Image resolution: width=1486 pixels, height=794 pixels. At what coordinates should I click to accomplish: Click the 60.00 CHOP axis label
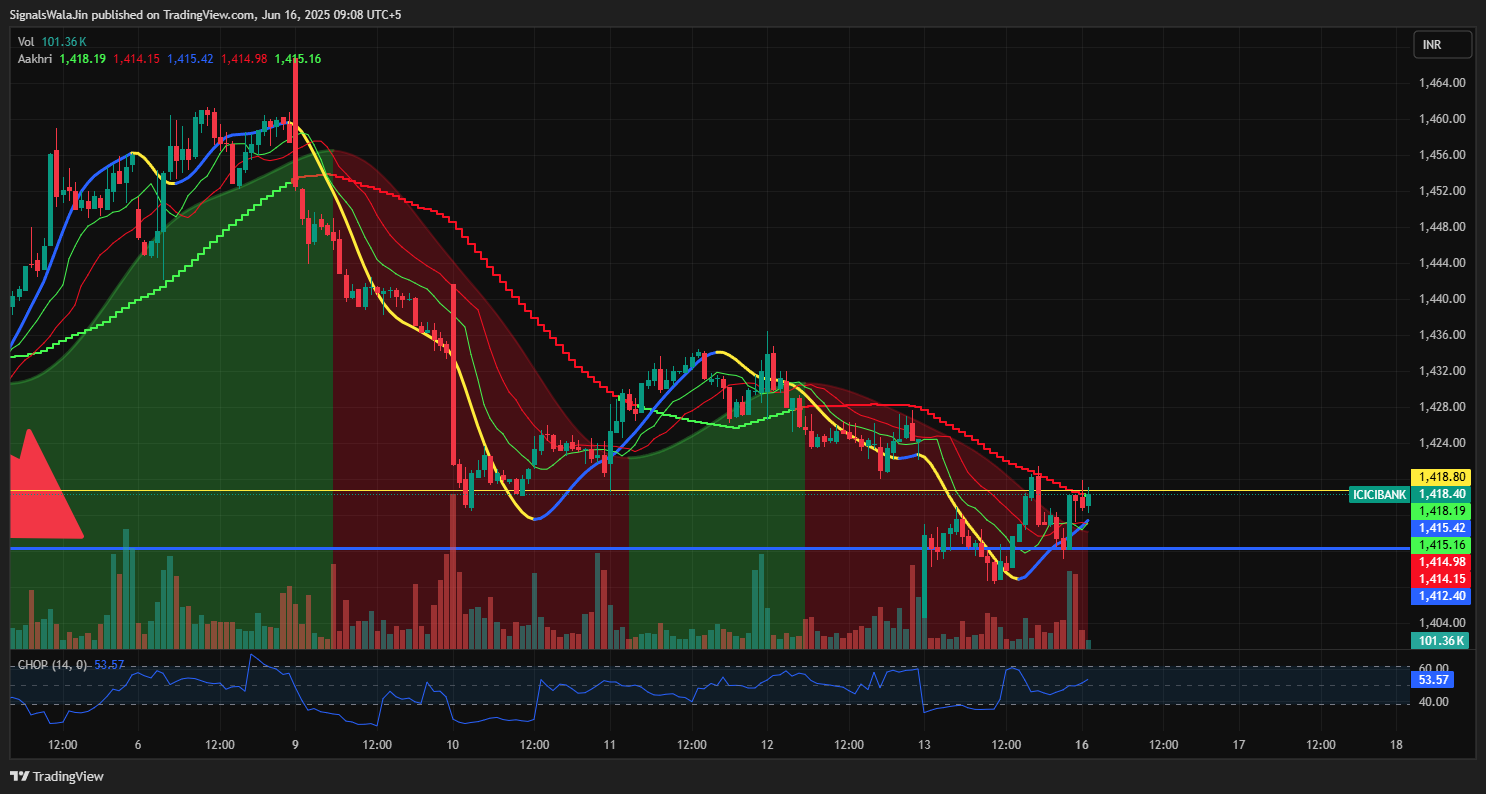pos(1434,667)
